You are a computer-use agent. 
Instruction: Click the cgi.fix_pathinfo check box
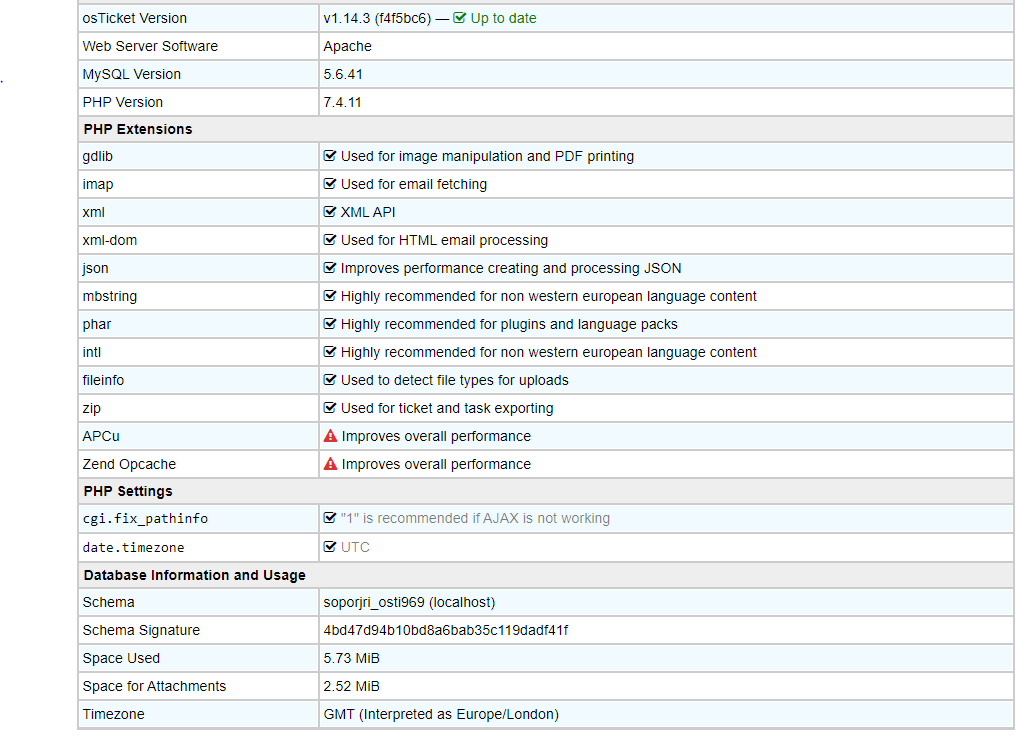(x=330, y=518)
